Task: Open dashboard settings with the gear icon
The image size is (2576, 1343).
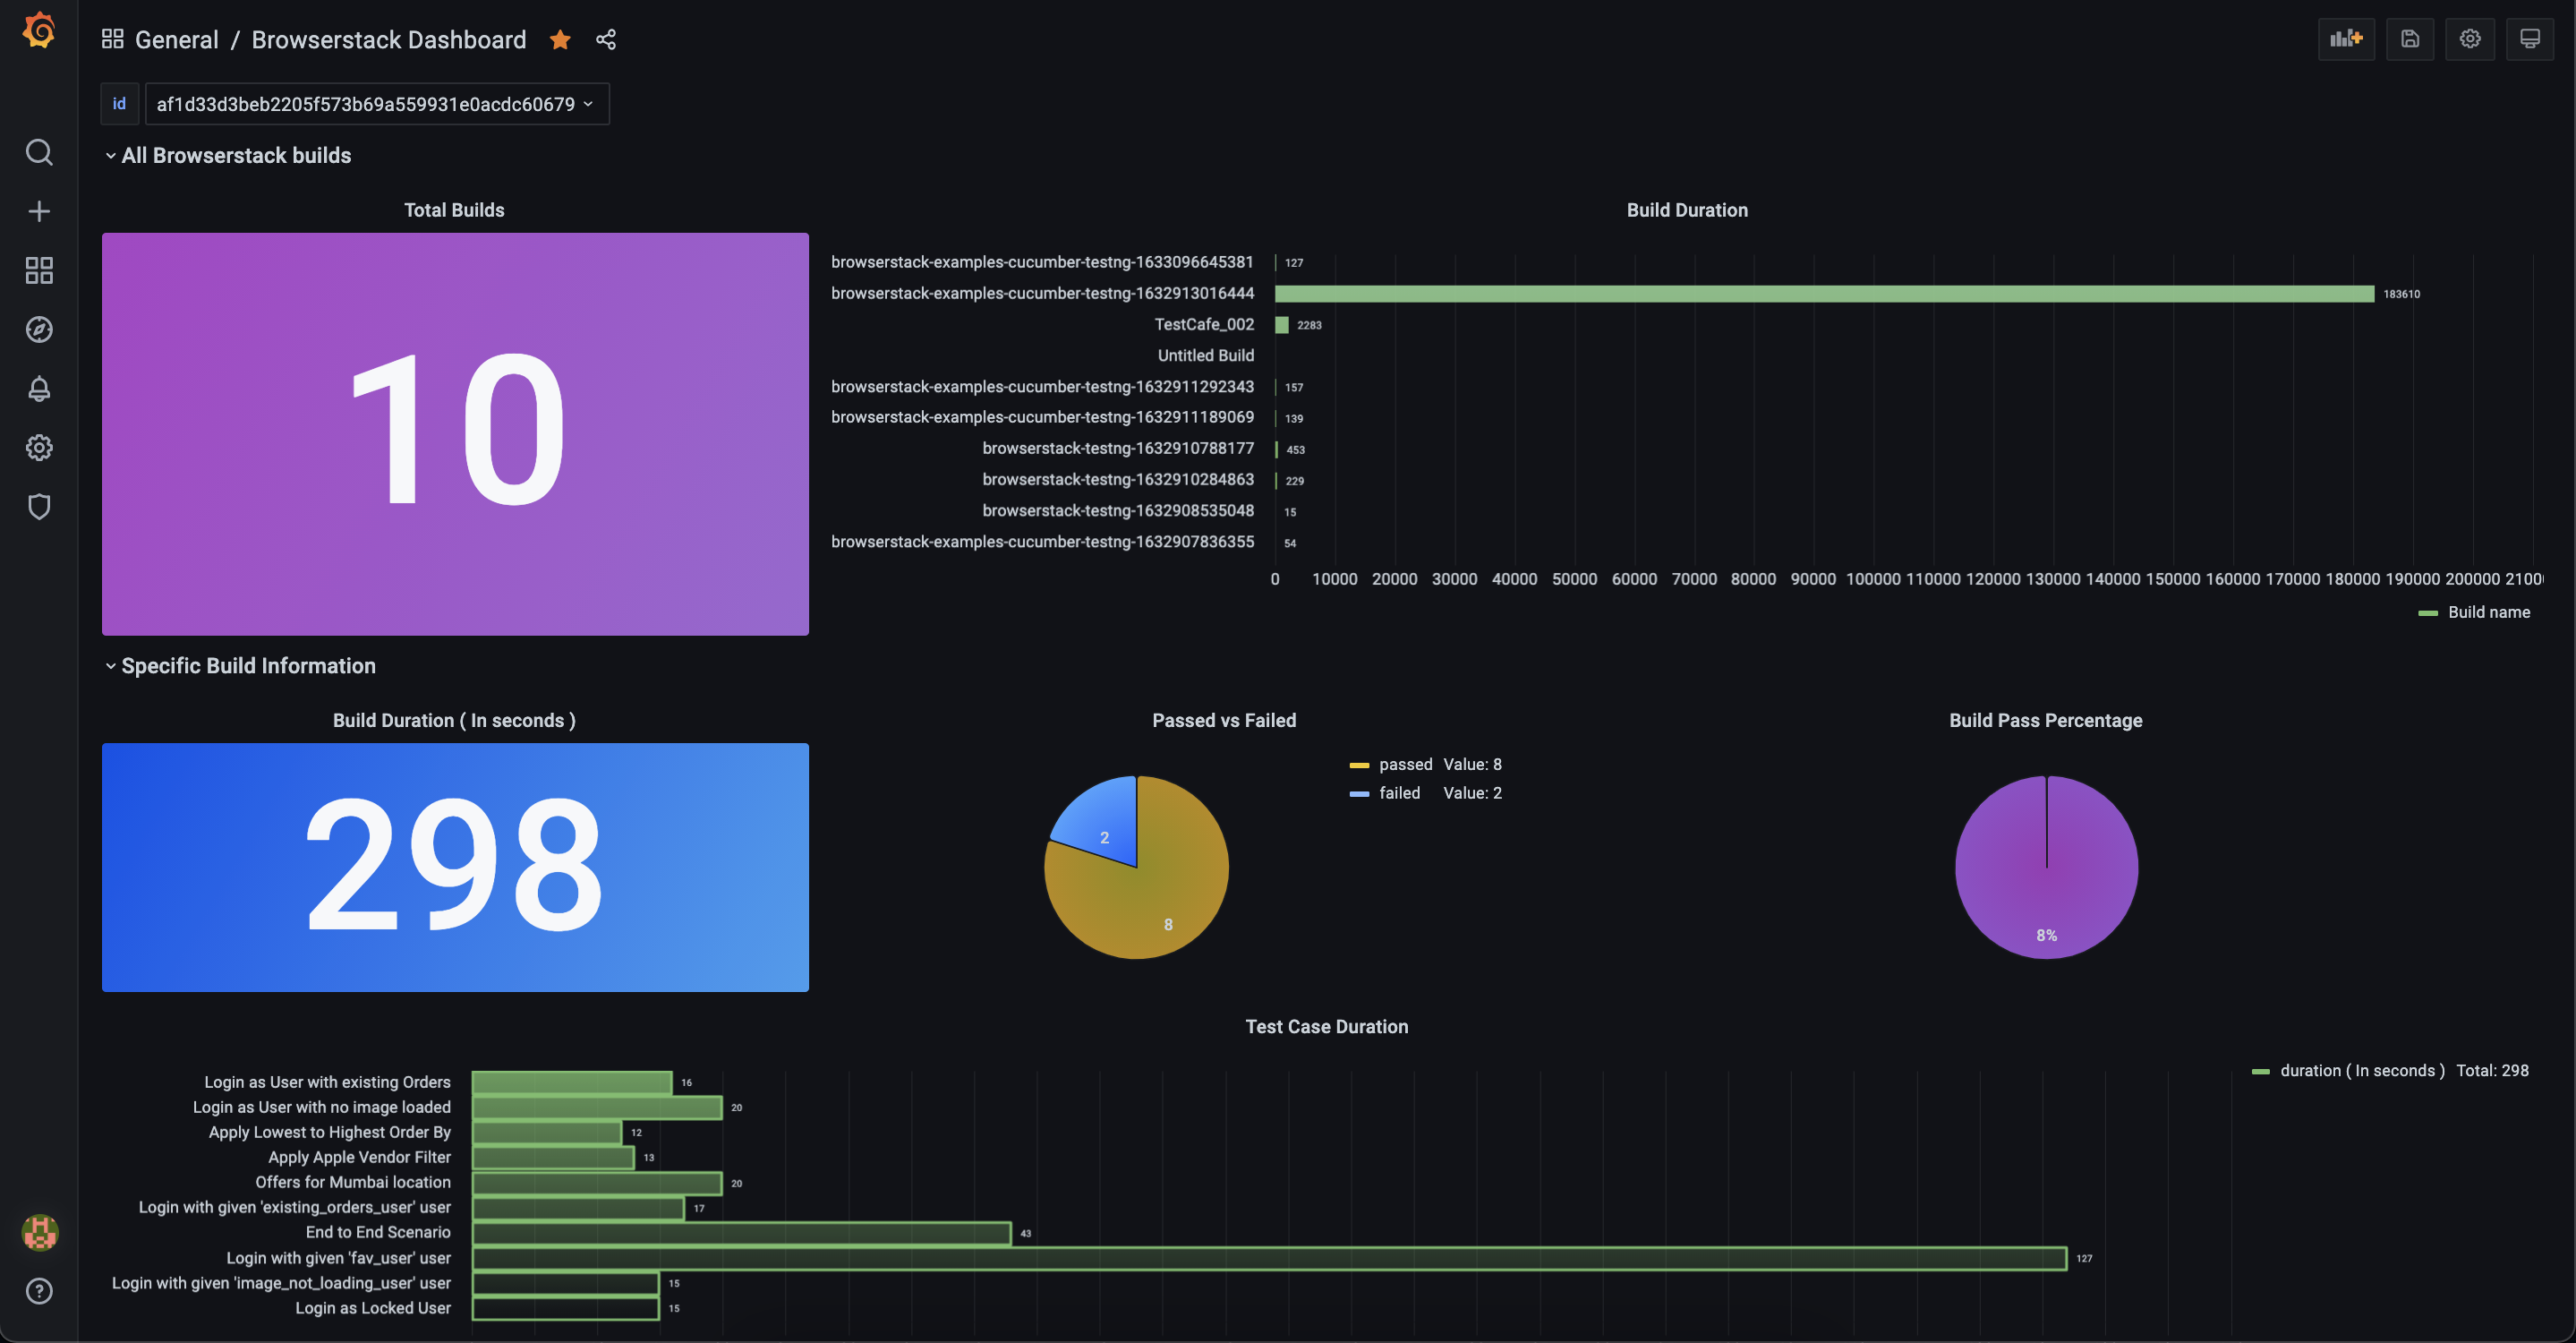Action: coord(2470,39)
